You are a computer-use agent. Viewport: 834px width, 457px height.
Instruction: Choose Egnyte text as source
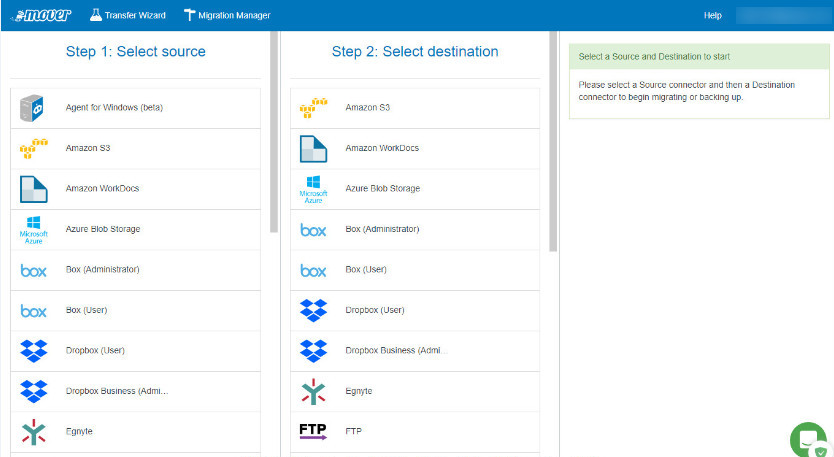point(79,431)
